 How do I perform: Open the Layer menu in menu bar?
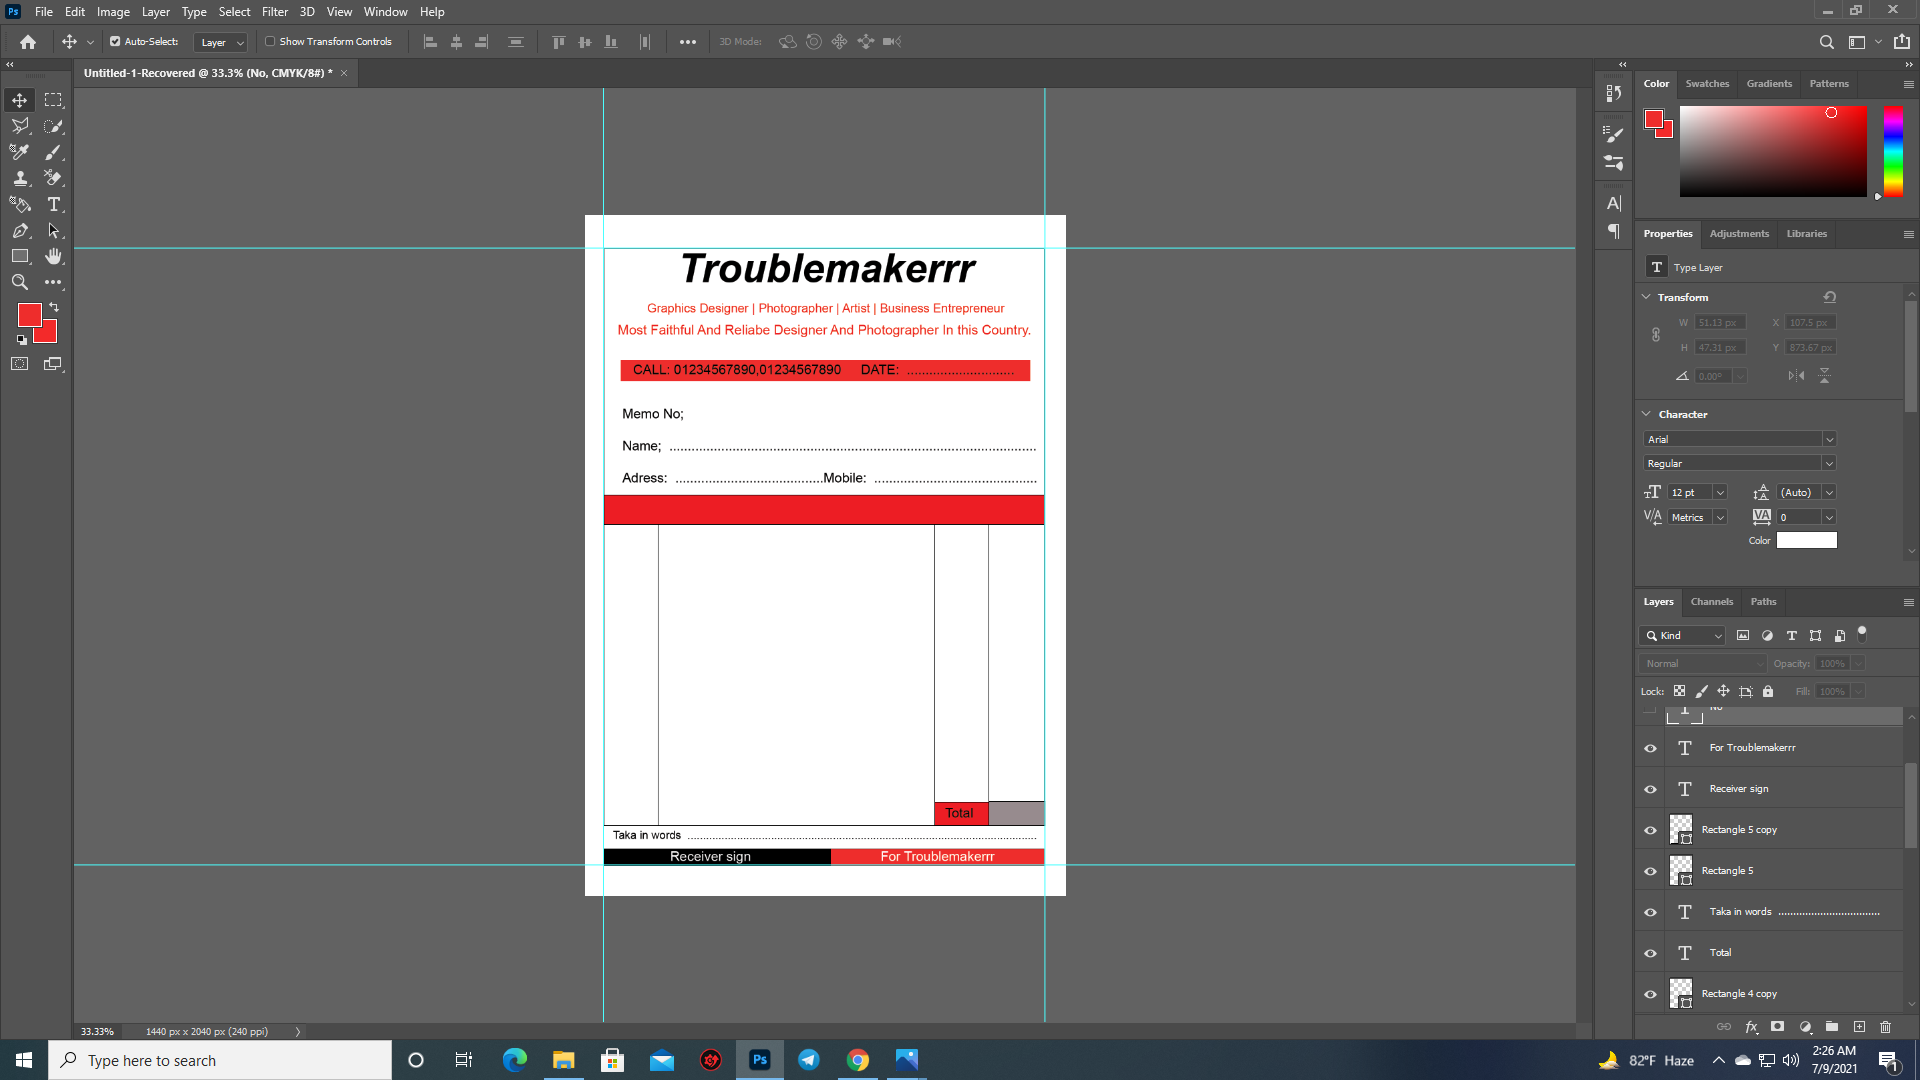(x=154, y=11)
